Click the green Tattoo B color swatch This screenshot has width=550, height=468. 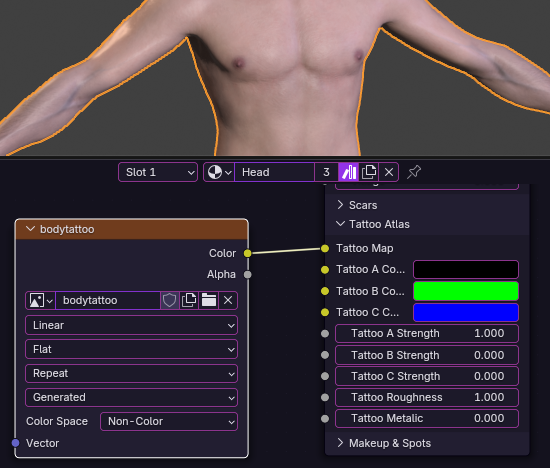tap(466, 291)
